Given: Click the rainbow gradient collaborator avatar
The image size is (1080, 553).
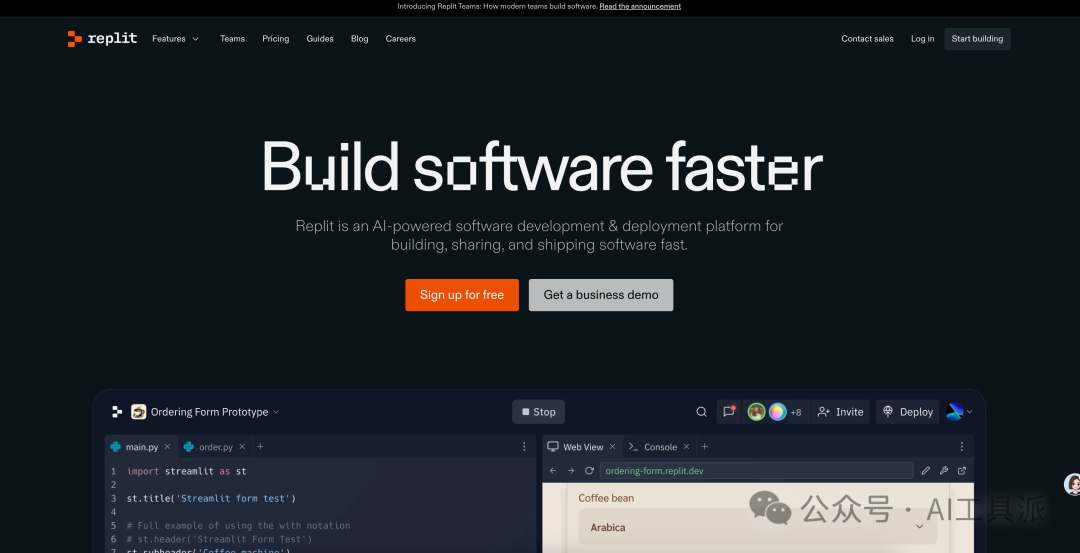Looking at the screenshot, I should point(778,412).
